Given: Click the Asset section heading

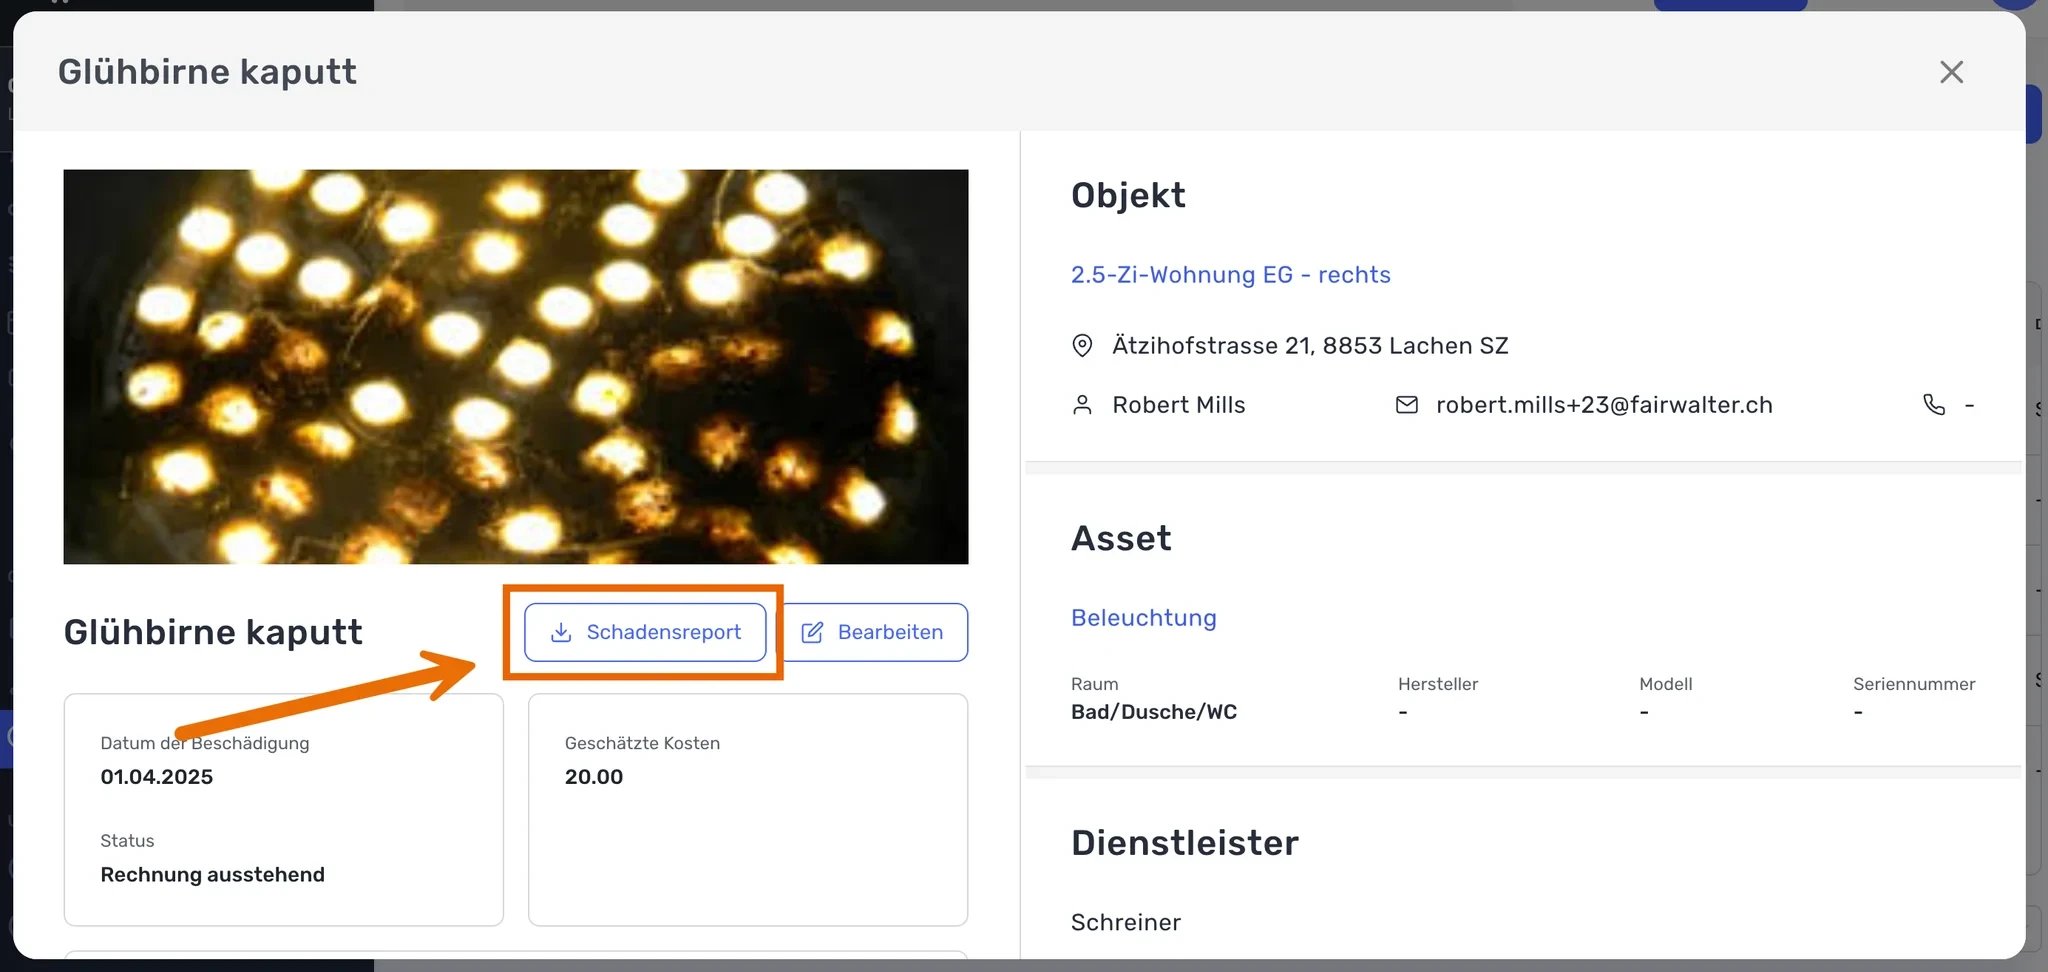Looking at the screenshot, I should coord(1121,539).
